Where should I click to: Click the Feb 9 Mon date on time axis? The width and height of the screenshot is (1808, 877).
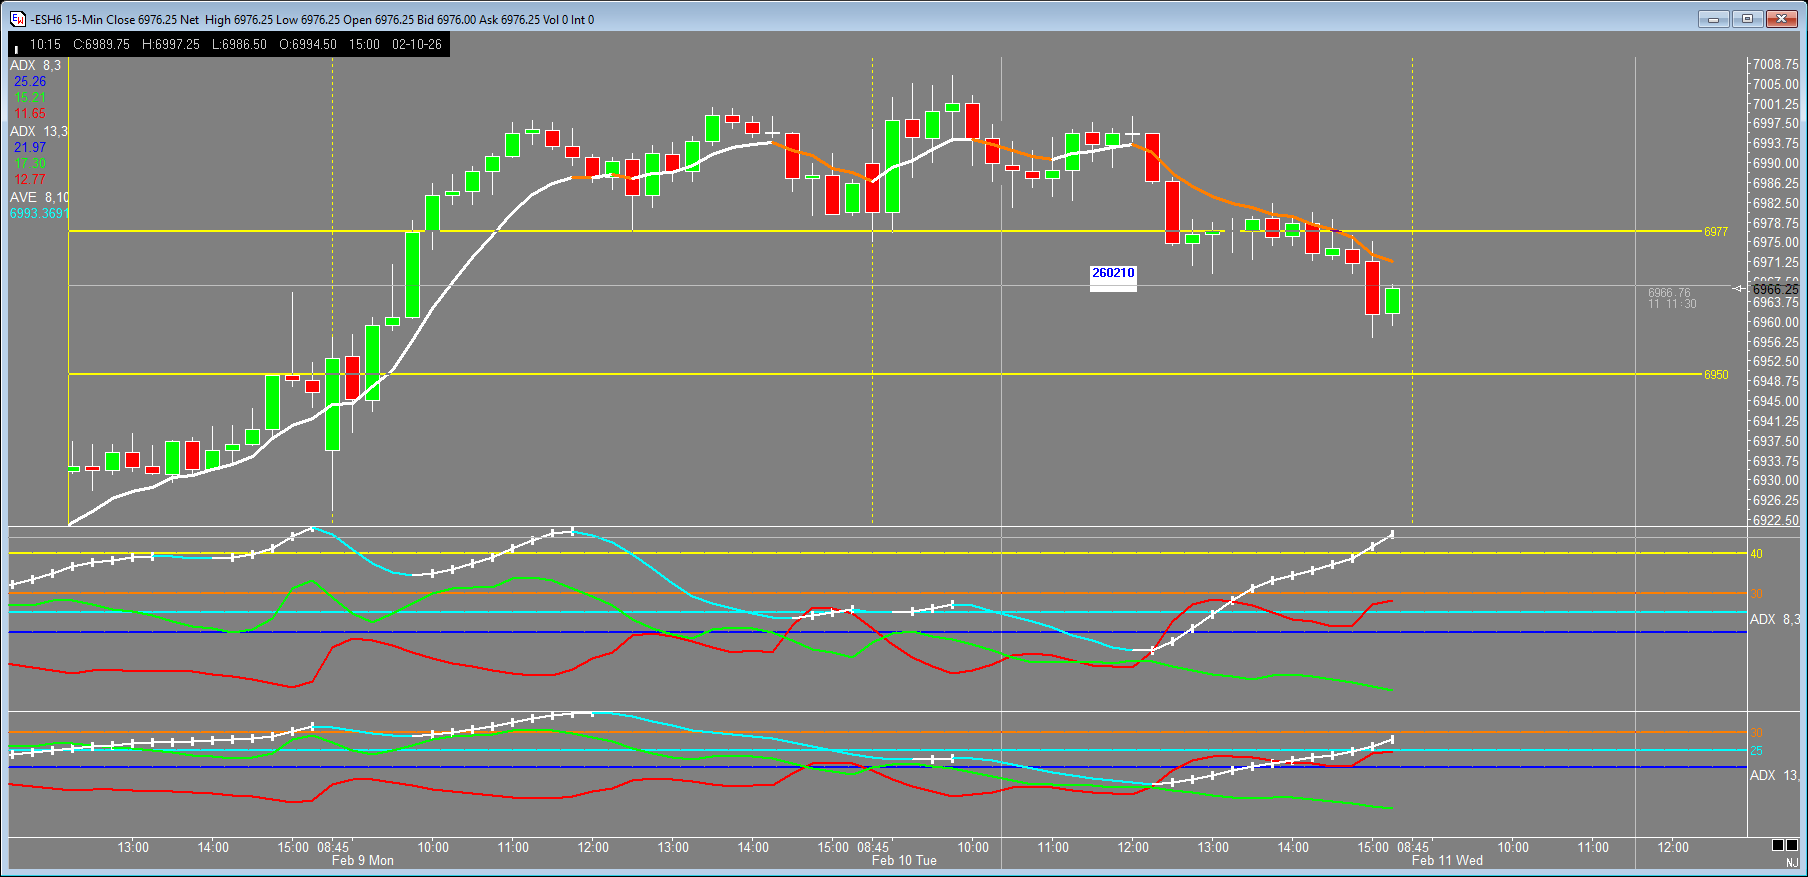point(362,861)
